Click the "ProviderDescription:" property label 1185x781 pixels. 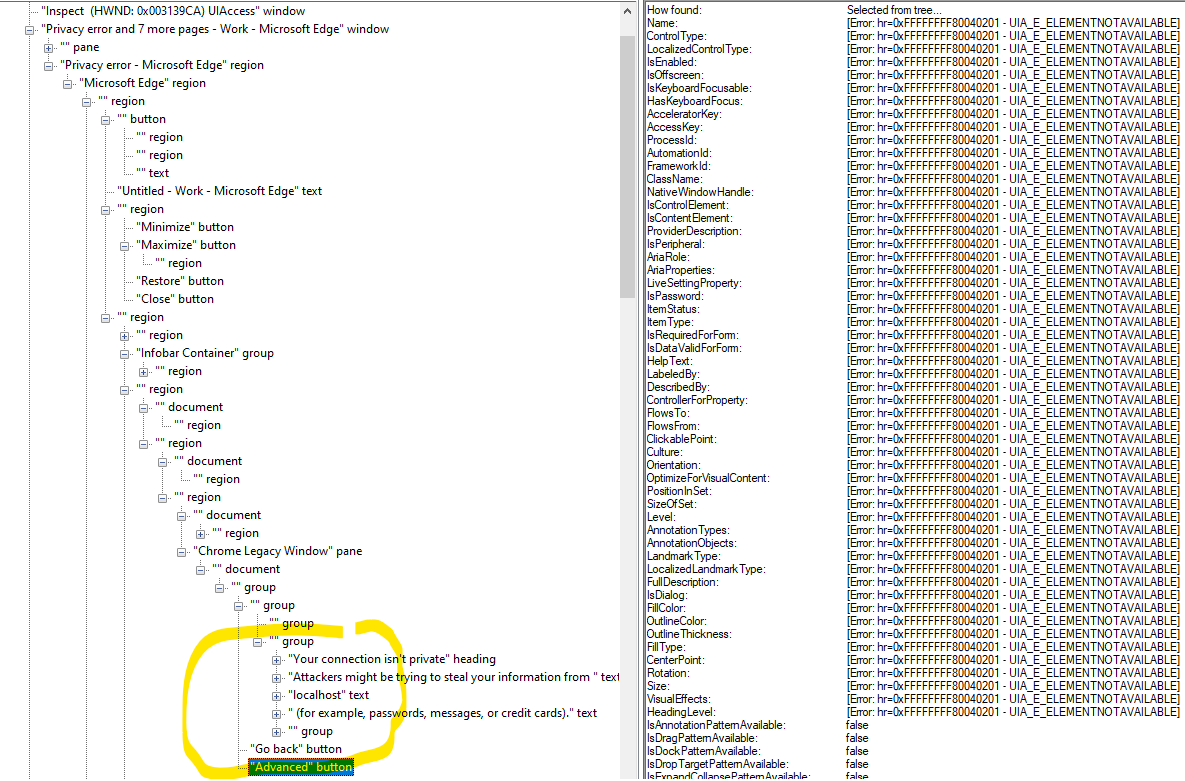click(694, 231)
